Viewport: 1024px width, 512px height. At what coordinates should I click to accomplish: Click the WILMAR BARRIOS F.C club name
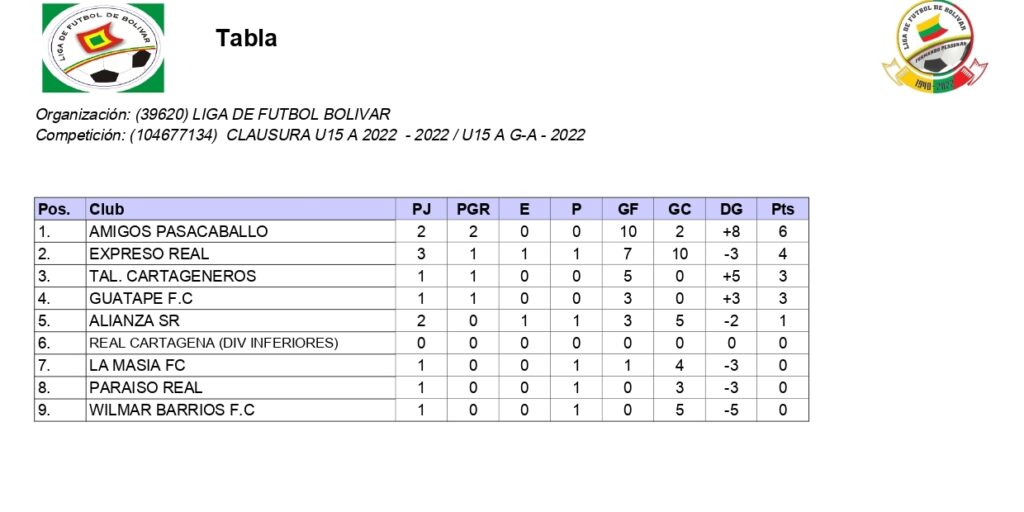coord(172,410)
